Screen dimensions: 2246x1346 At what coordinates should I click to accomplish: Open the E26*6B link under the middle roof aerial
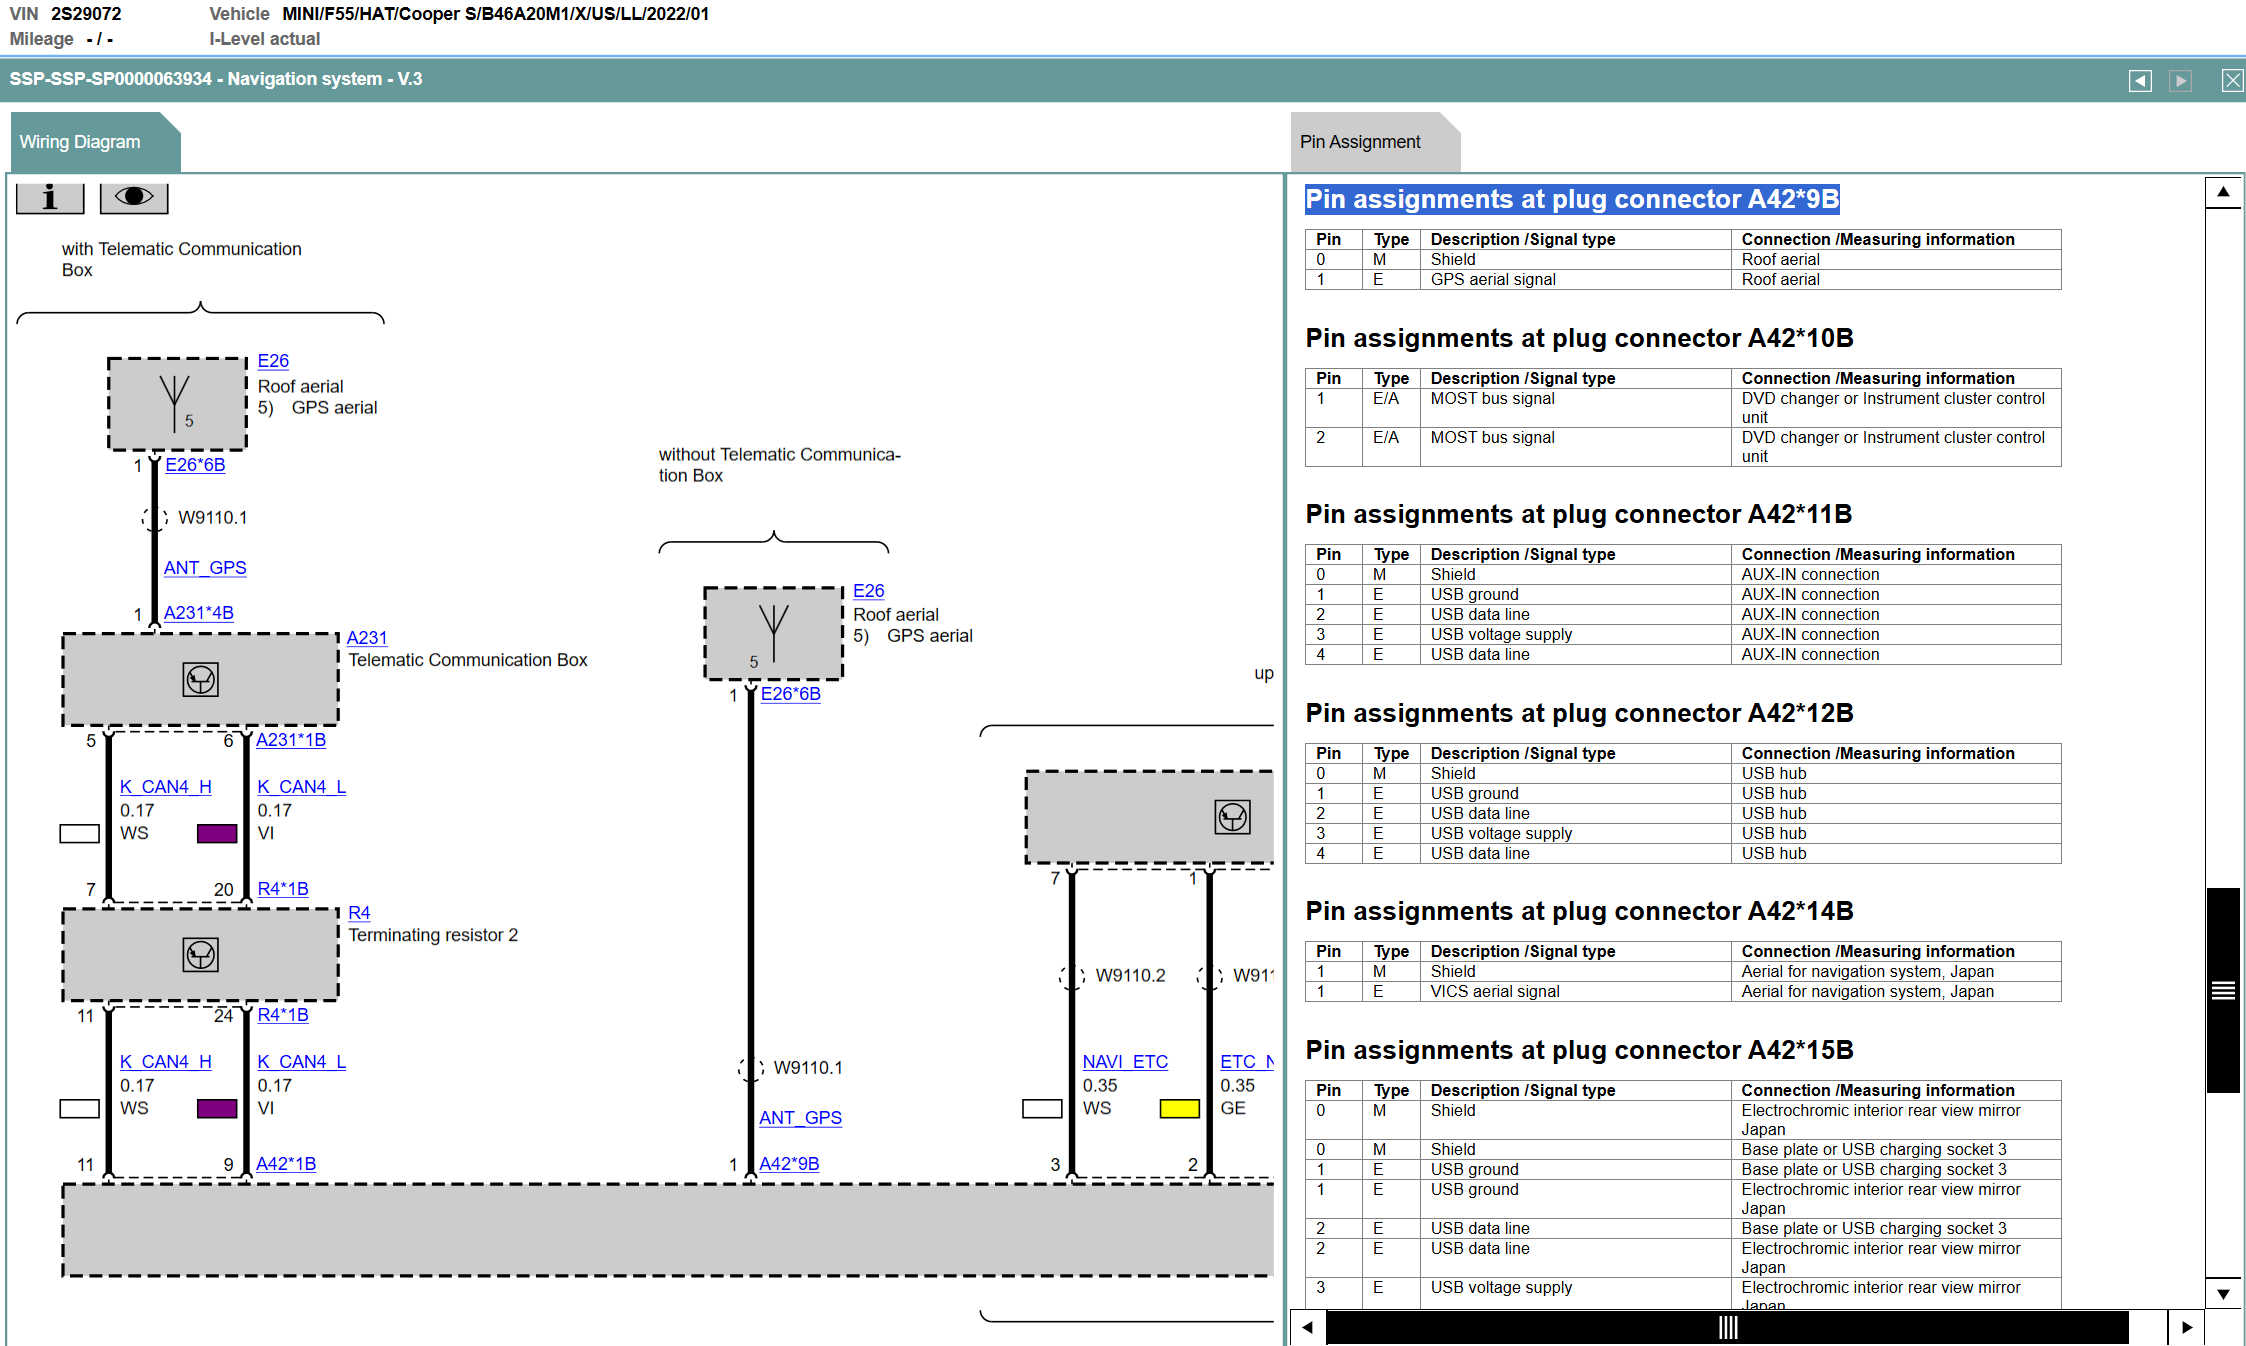790,694
